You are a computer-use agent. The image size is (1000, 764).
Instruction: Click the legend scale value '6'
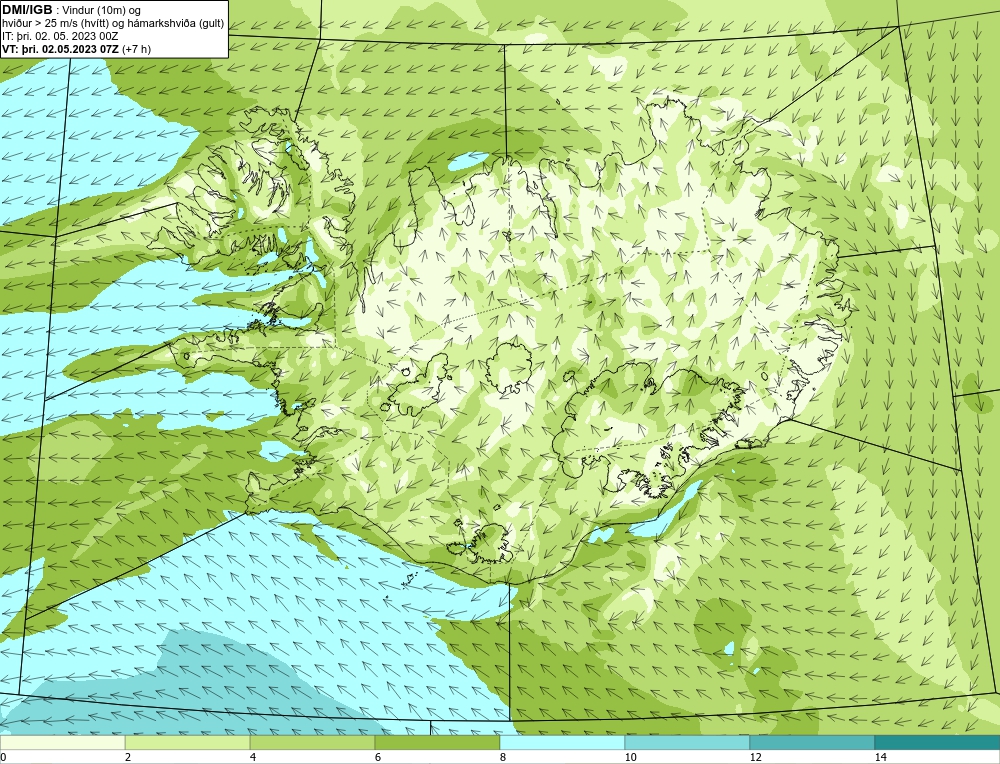(x=378, y=757)
